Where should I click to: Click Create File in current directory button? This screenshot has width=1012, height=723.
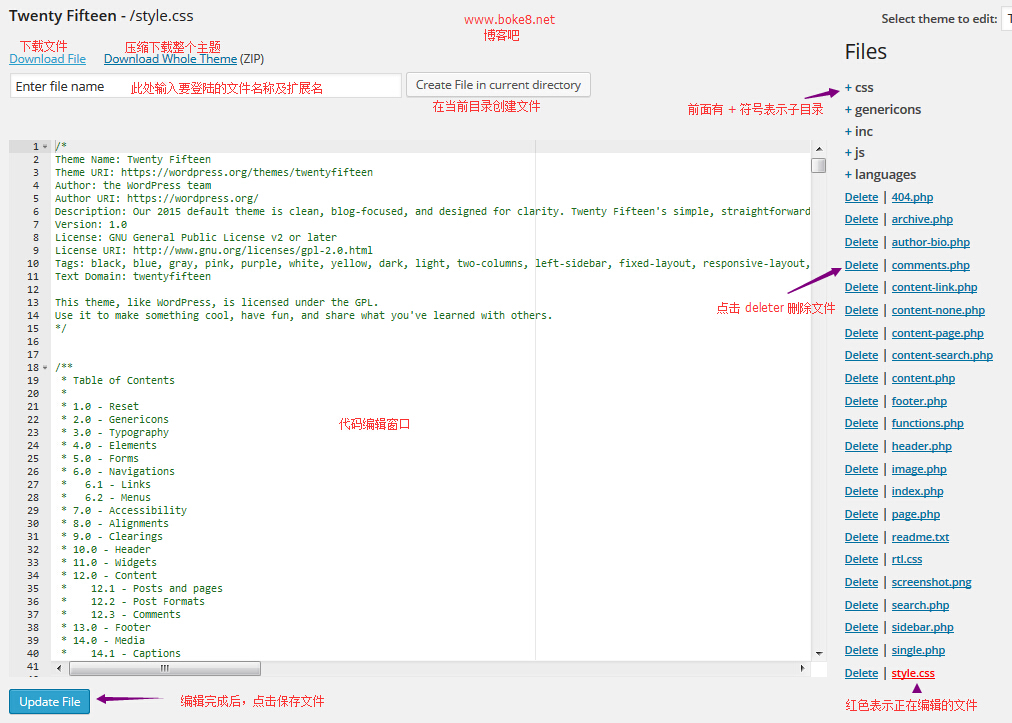(x=498, y=85)
